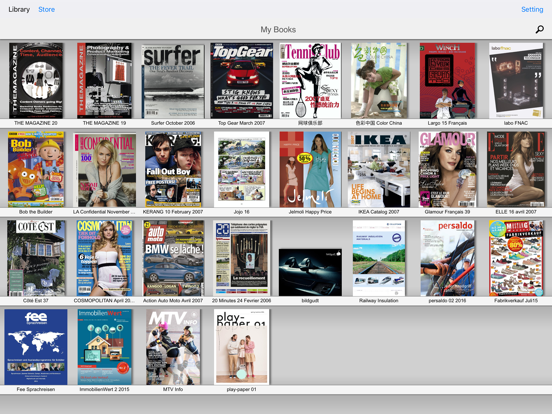Click the 'labo FNAC' title label
This screenshot has width=552, height=414.
[516, 123]
